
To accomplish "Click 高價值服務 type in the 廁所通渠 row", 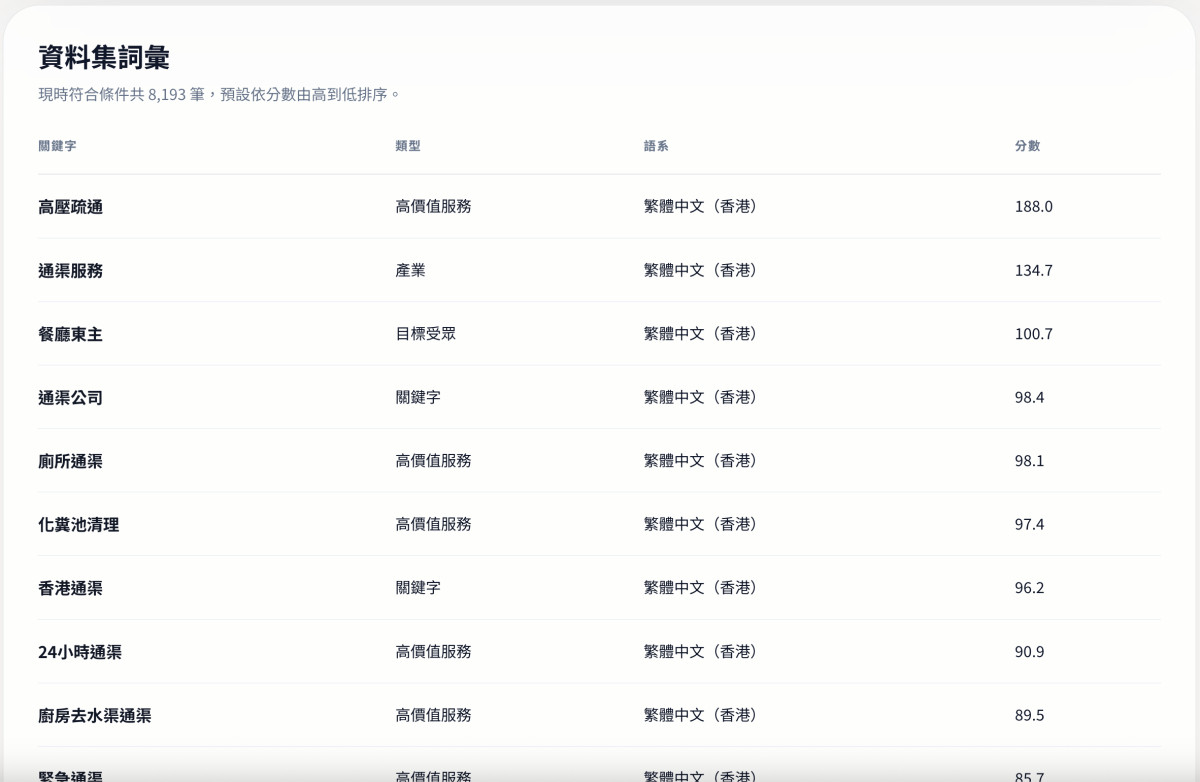I will [434, 461].
